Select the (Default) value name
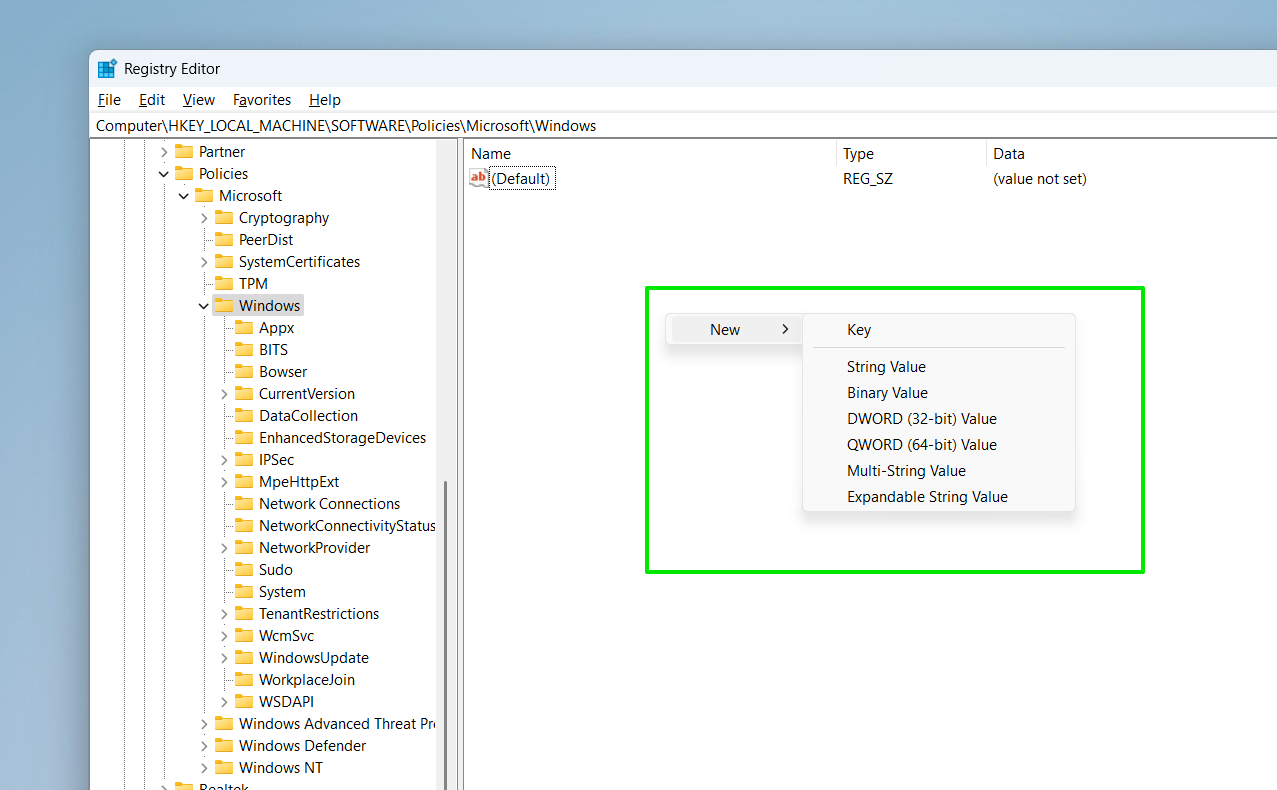The image size is (1277, 790). click(521, 179)
